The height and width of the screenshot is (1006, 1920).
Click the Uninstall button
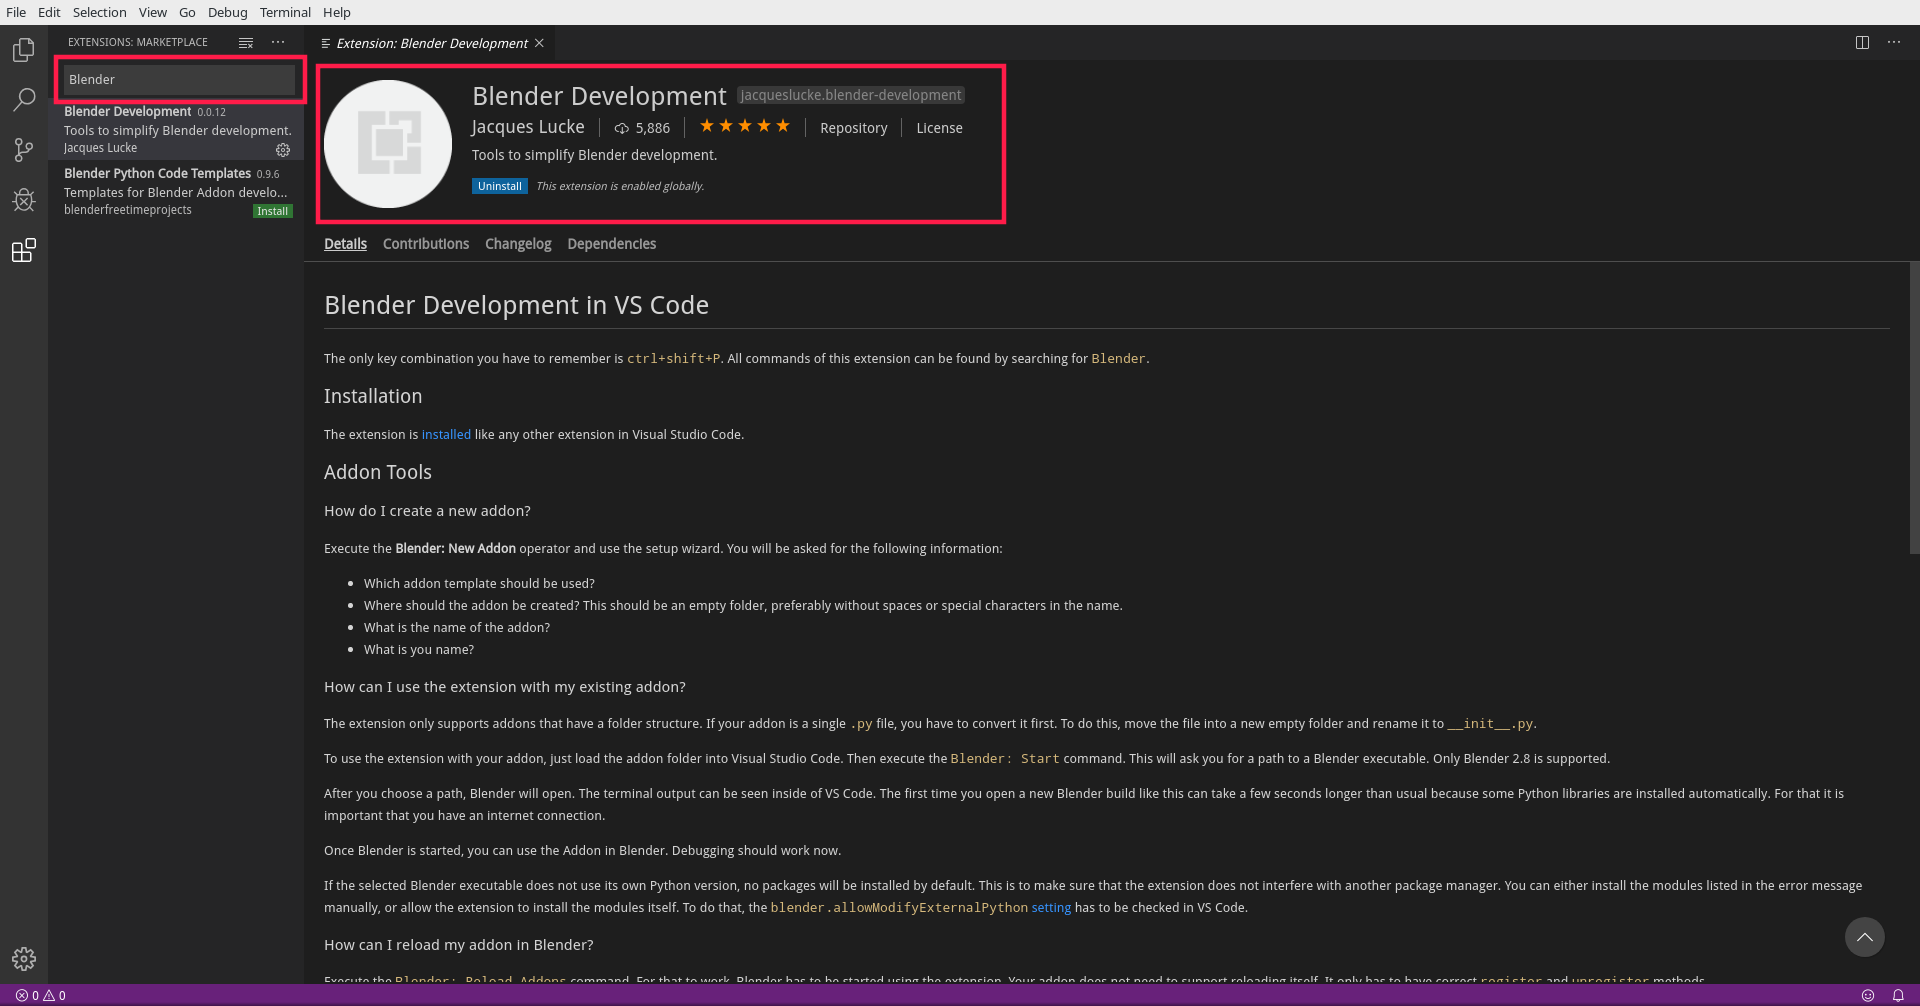pyautogui.click(x=500, y=186)
